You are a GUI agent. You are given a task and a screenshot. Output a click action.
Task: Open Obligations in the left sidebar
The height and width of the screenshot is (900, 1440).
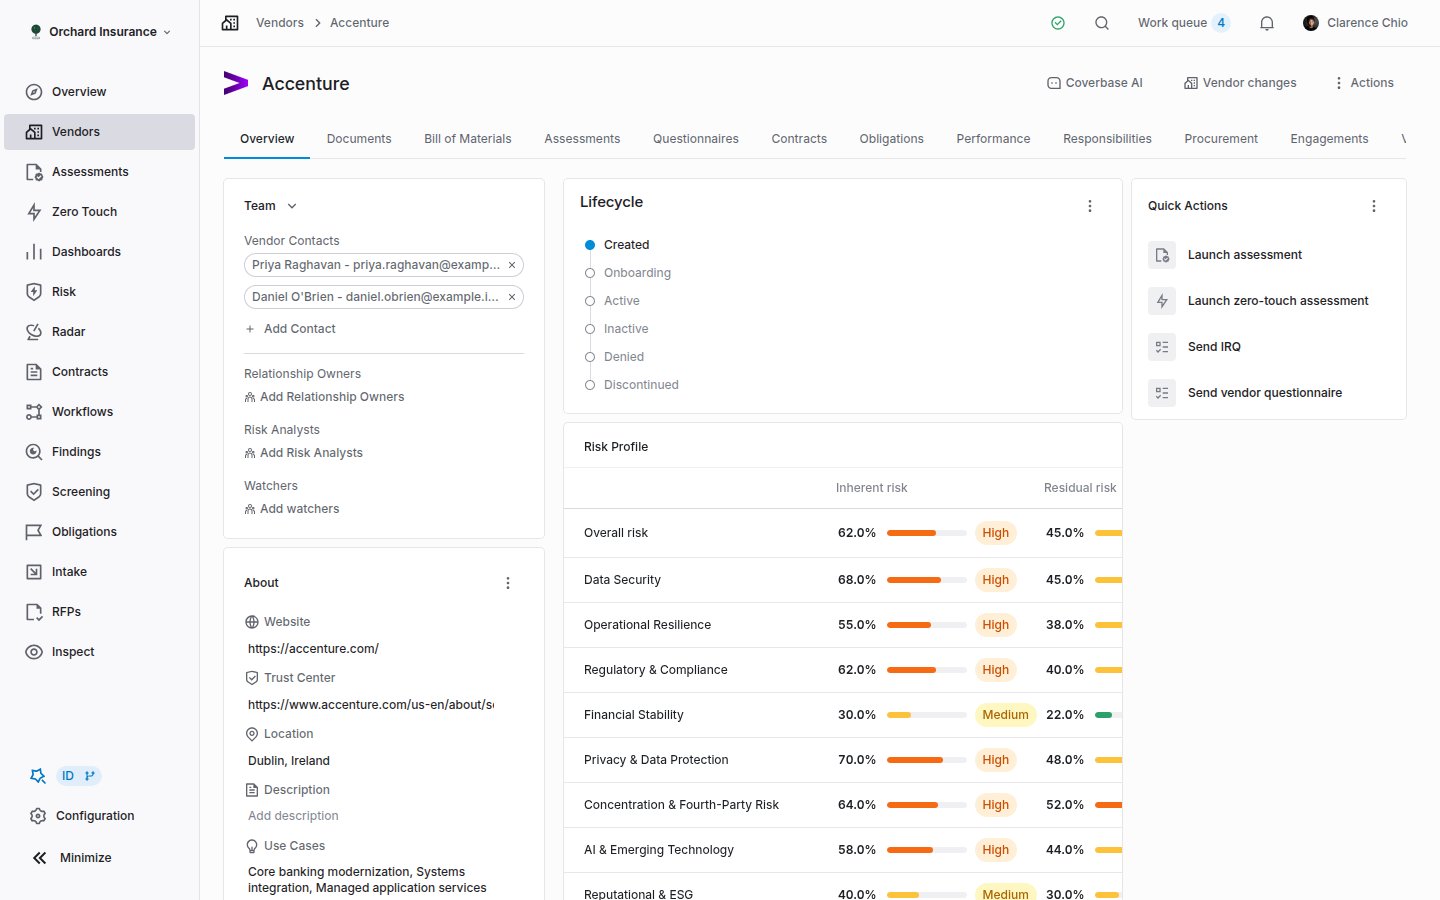(99, 532)
